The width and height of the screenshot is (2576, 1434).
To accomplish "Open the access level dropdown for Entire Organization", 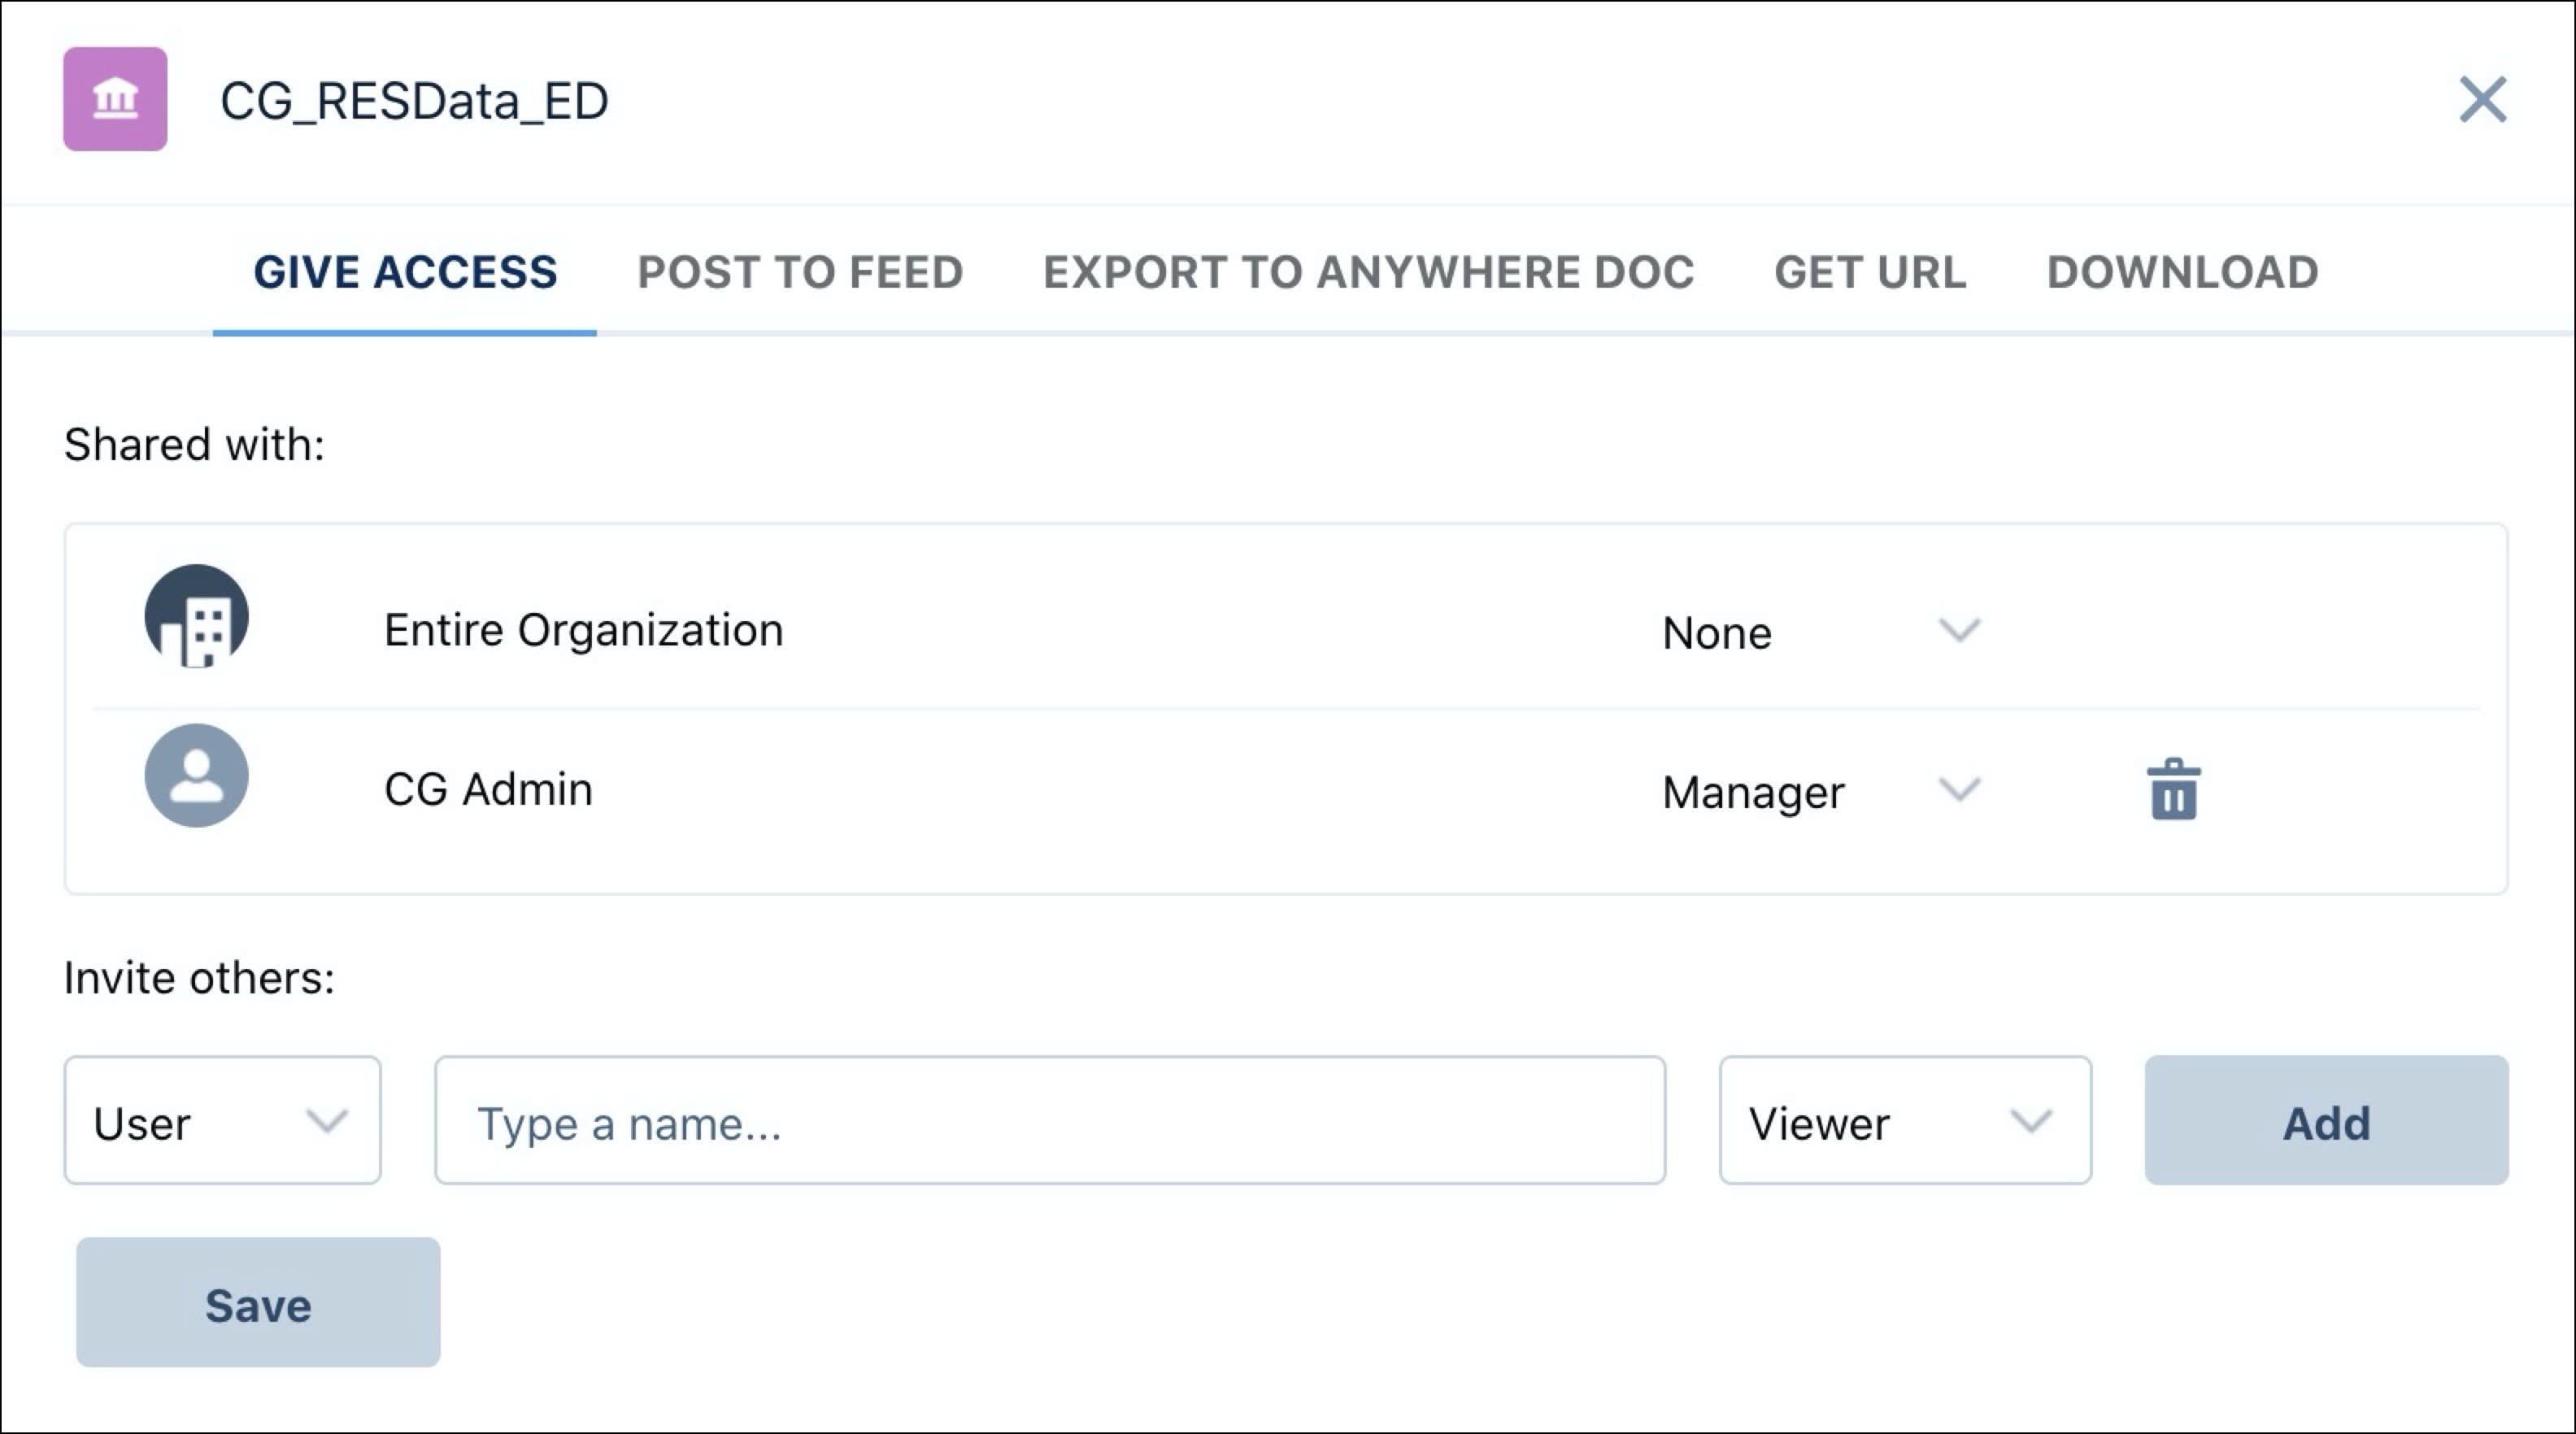I will point(1959,630).
